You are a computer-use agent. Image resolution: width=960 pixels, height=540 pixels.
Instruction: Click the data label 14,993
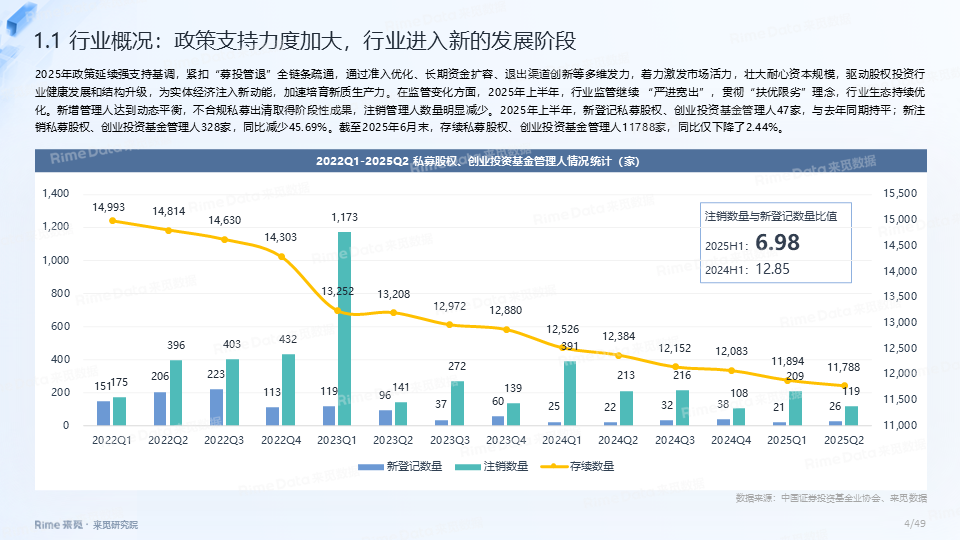[108, 208]
